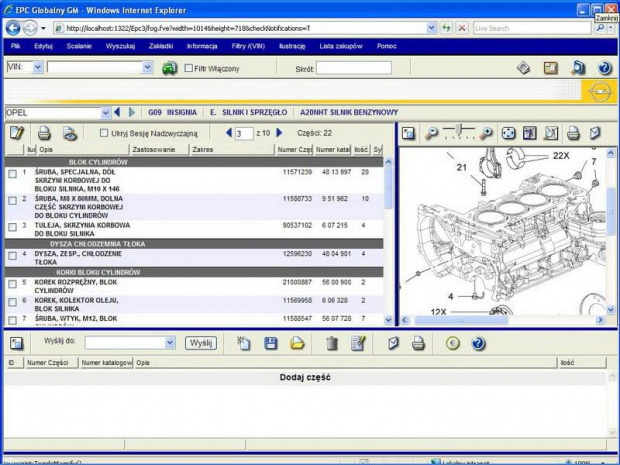Viewport: 620px width, 465px height.
Task: Open the Plik menu
Action: [x=15, y=46]
